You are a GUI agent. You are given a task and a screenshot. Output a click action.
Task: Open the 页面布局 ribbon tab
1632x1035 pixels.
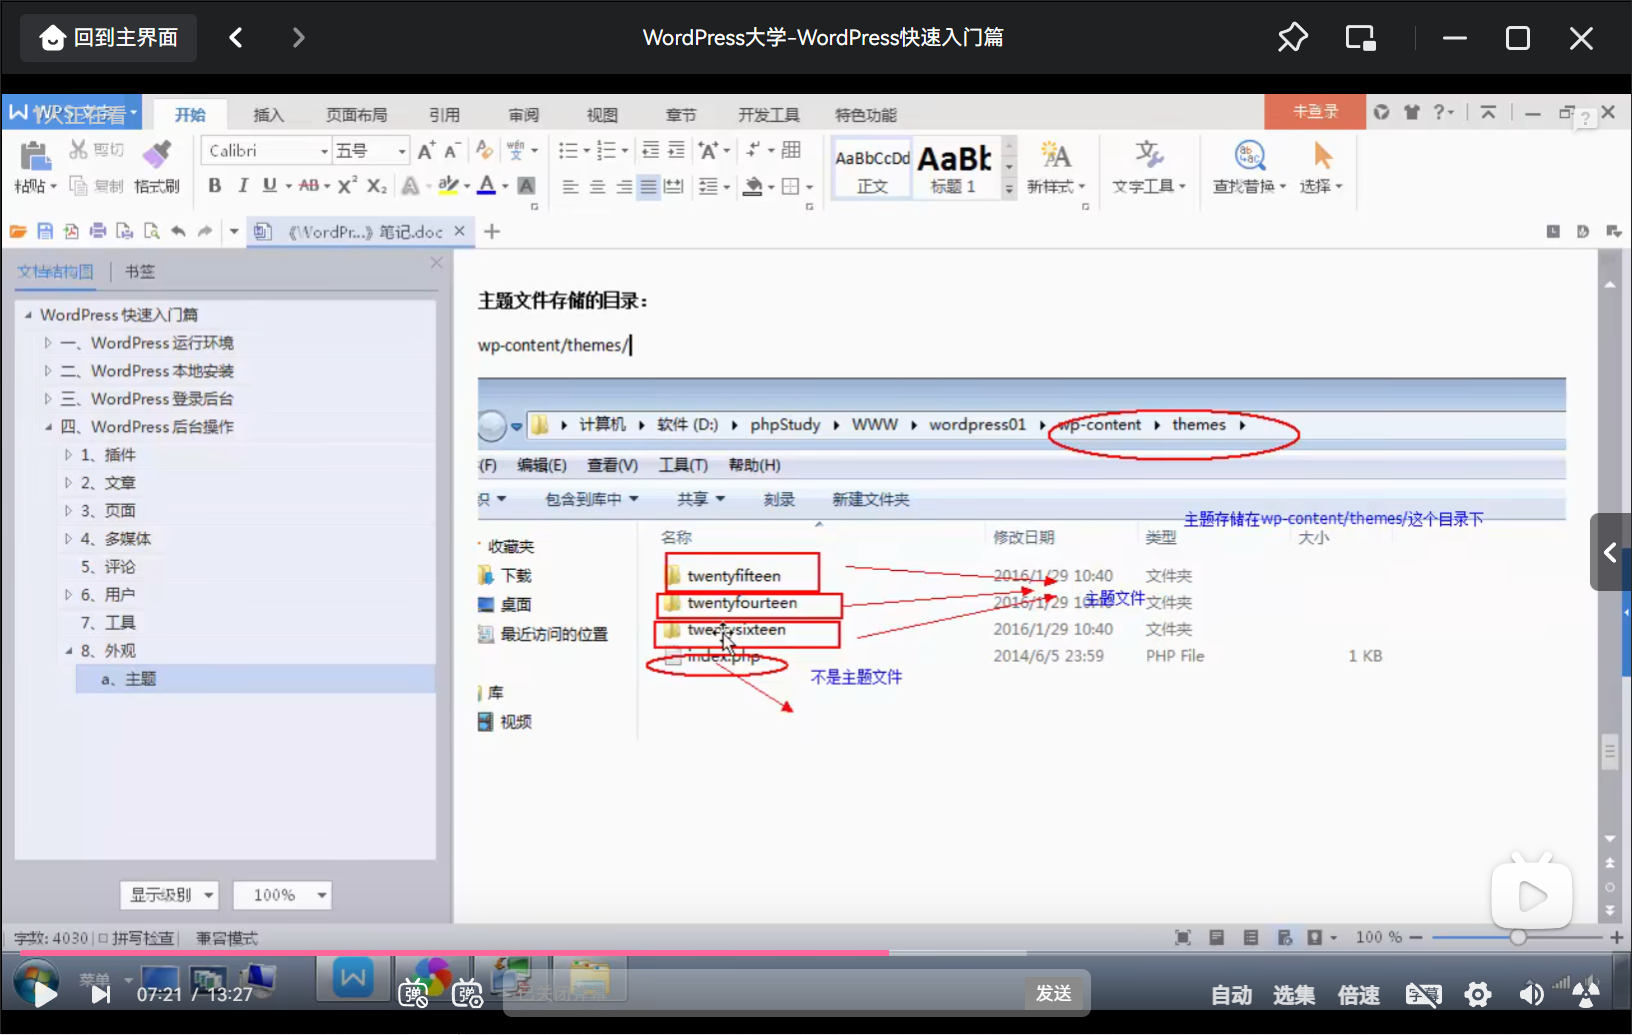tap(356, 115)
